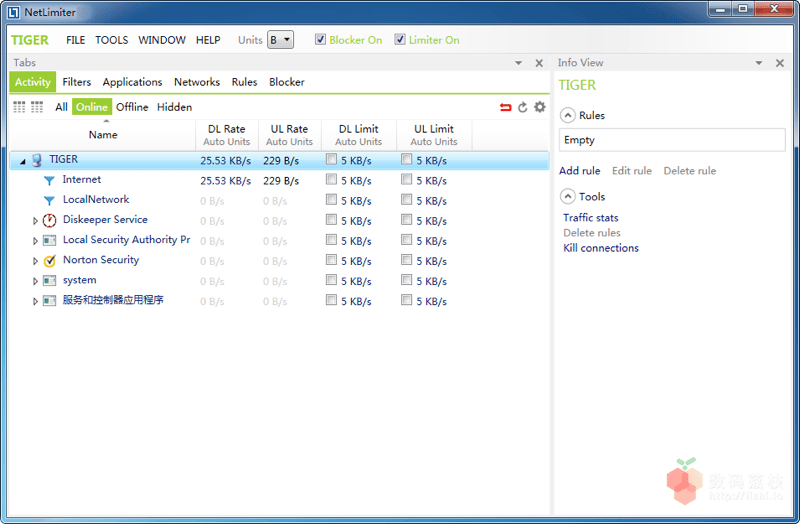The height and width of the screenshot is (524, 800).
Task: Switch to the Networks tab
Action: [197, 82]
